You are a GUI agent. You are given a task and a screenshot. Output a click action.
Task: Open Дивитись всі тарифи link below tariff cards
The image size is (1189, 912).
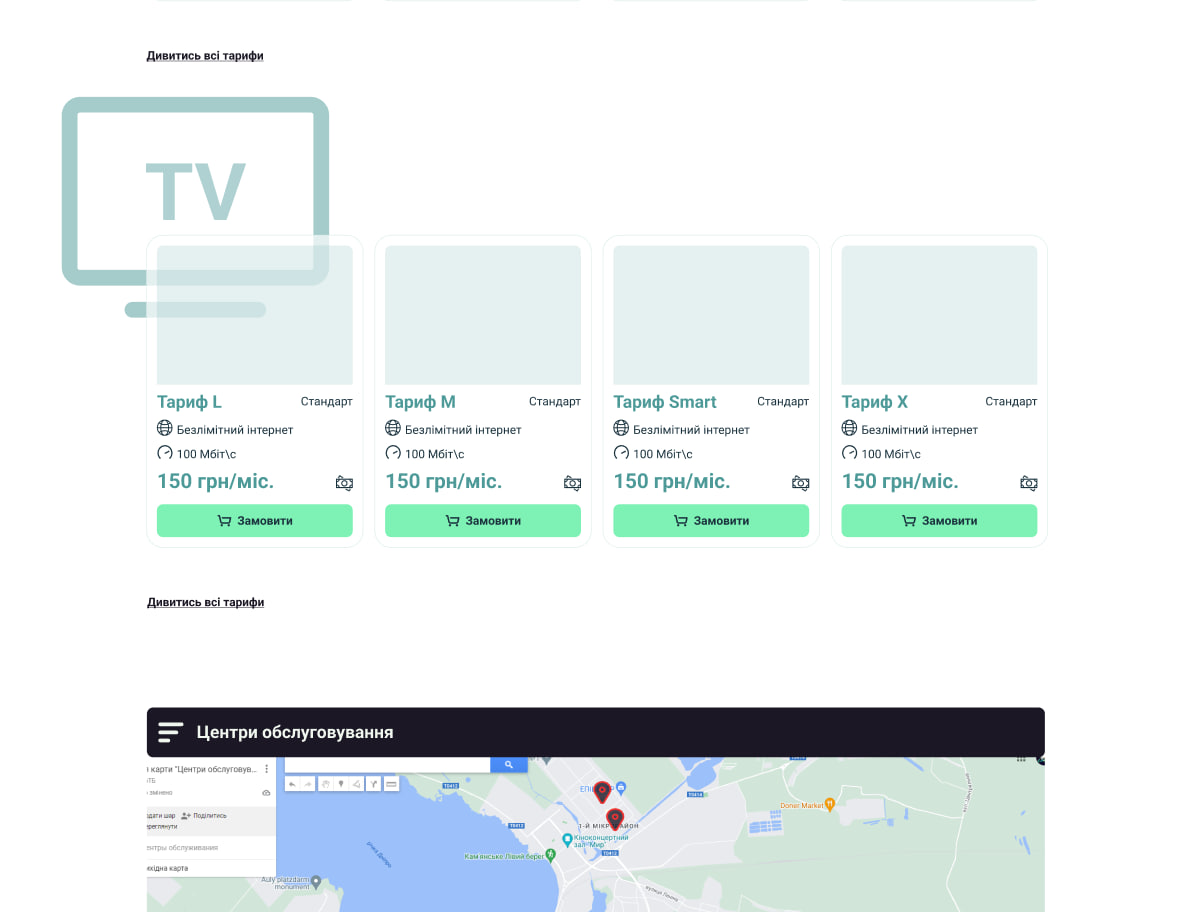(x=205, y=602)
